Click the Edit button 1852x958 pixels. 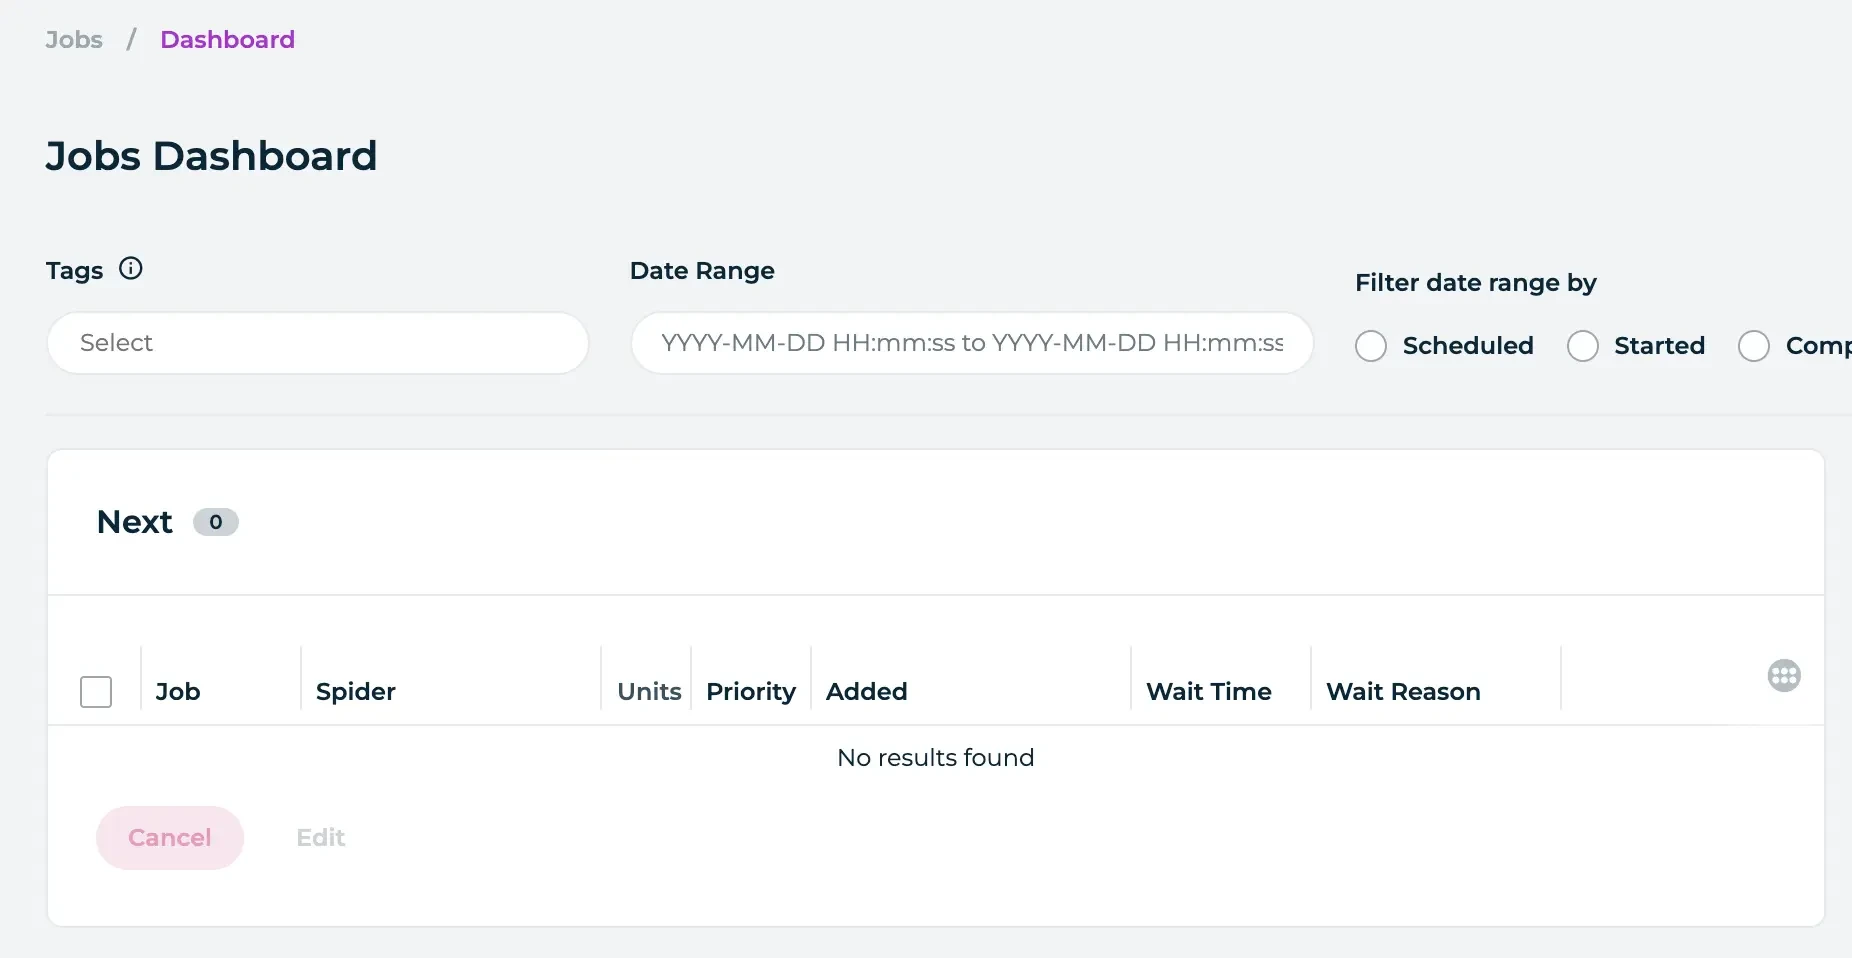320,837
